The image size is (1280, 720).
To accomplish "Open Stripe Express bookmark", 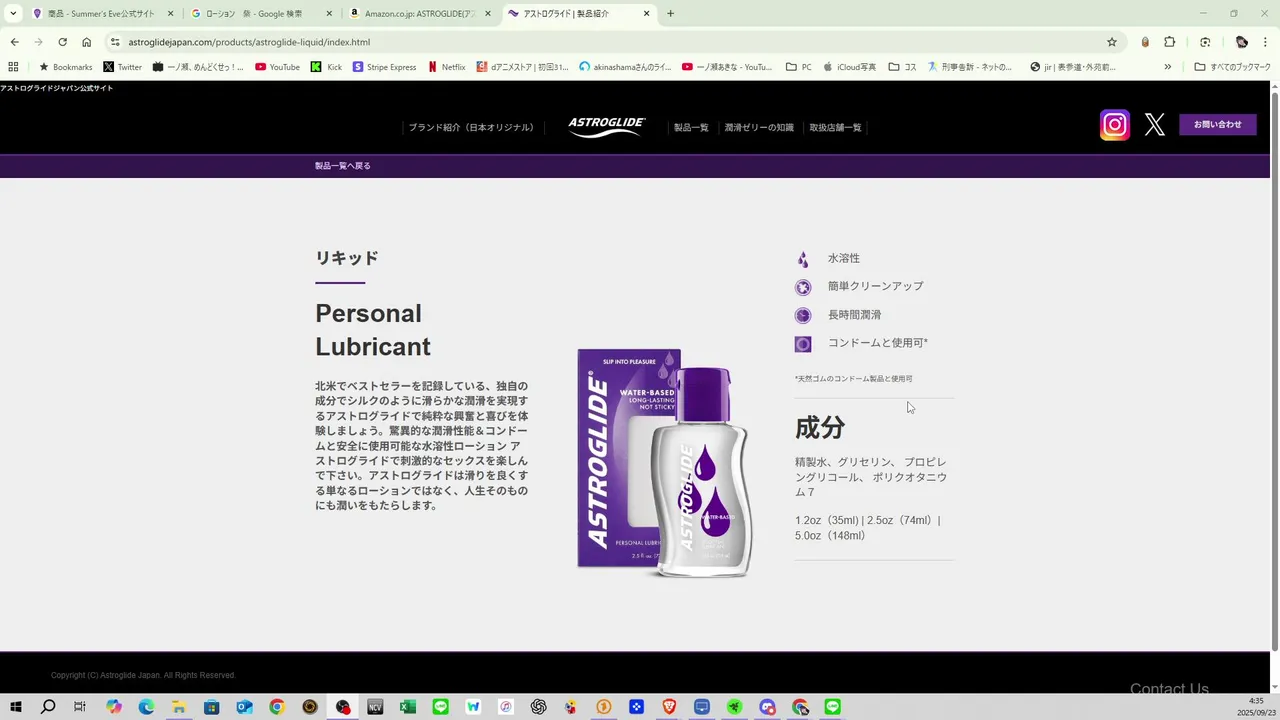I will 384,67.
